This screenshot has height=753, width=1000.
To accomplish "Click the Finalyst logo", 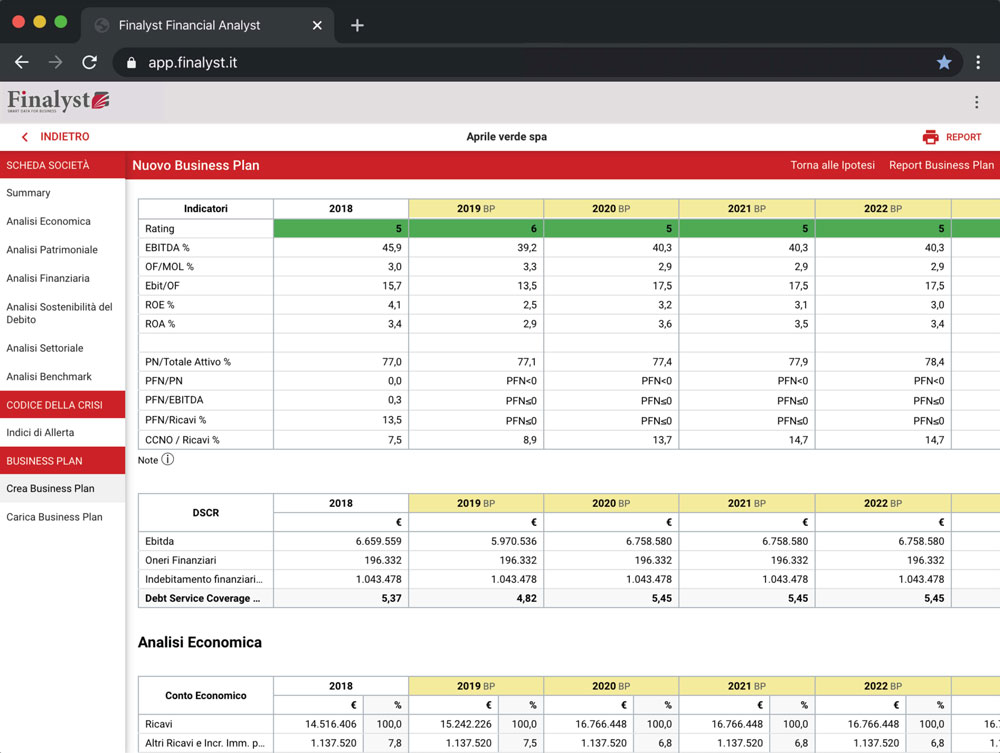I will pyautogui.click(x=58, y=101).
